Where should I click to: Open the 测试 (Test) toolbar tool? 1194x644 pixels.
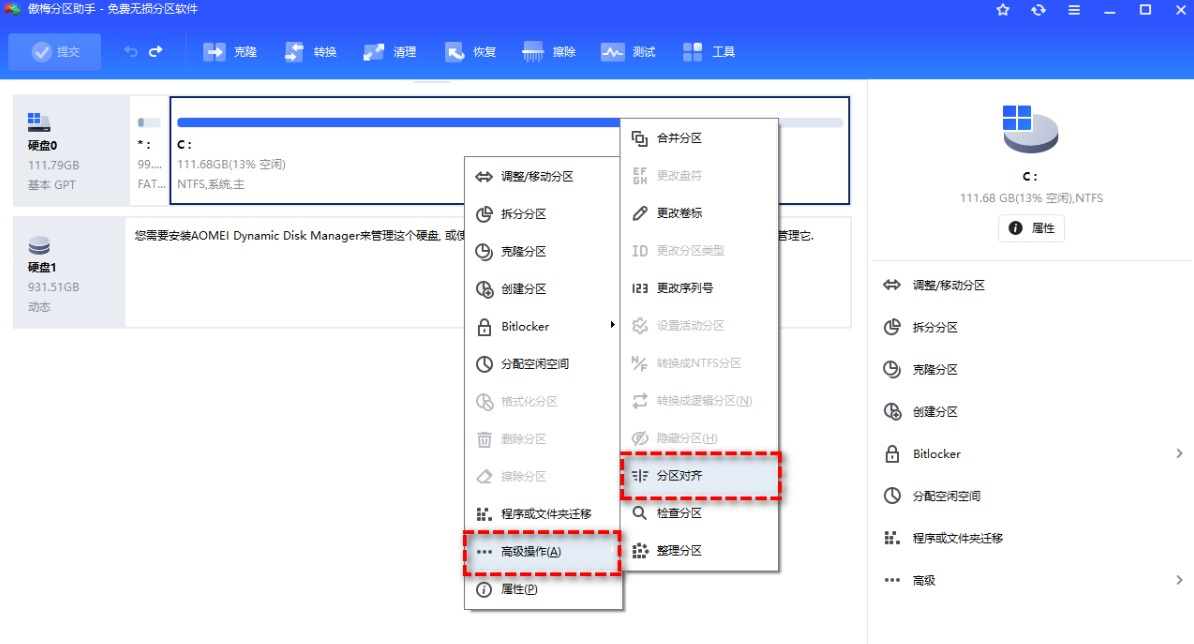[628, 51]
